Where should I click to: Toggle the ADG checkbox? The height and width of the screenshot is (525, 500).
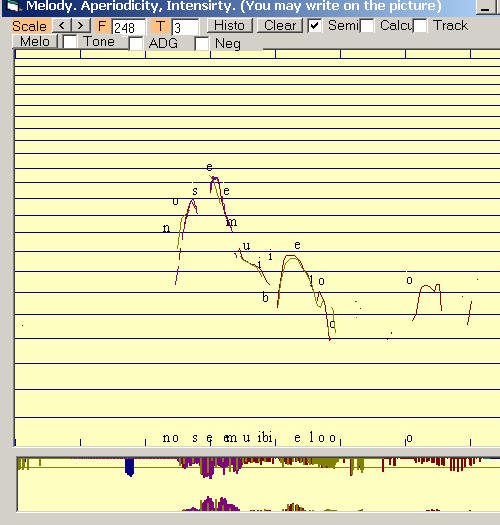[136, 44]
